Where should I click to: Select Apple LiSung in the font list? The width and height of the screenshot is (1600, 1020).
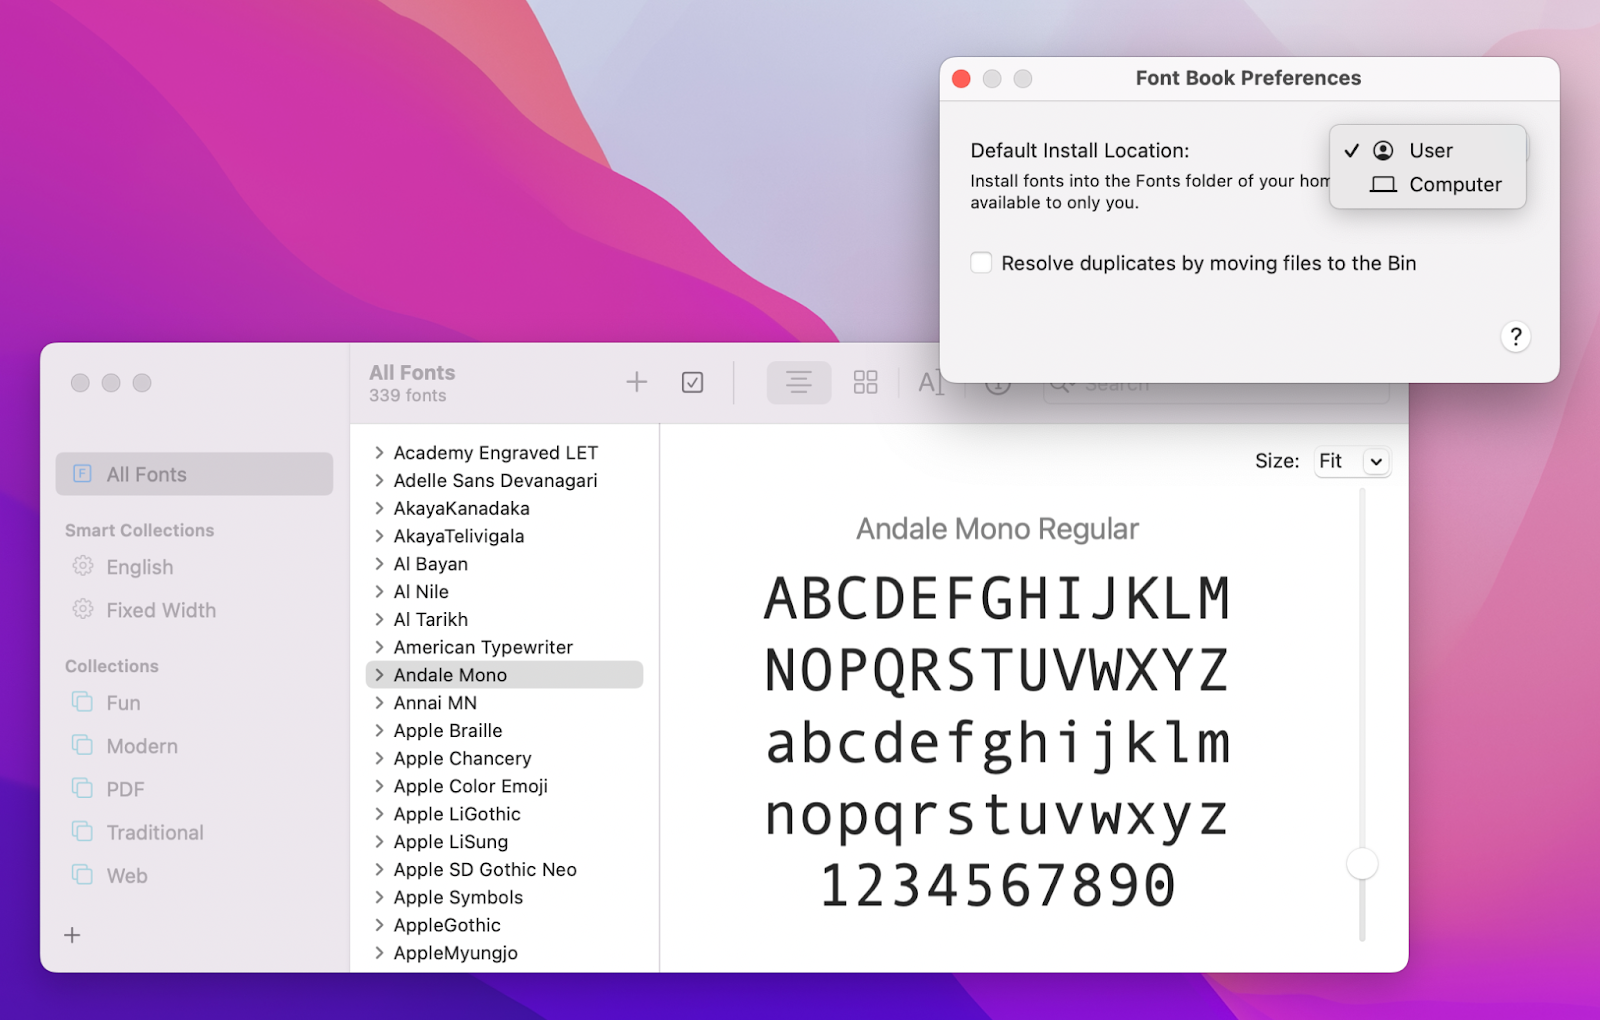[451, 842]
